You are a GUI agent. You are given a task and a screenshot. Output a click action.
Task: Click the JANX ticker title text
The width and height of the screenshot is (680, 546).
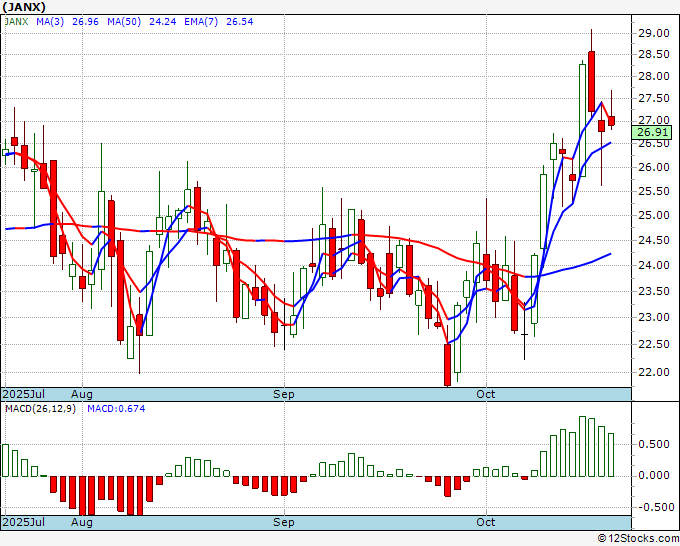23,7
